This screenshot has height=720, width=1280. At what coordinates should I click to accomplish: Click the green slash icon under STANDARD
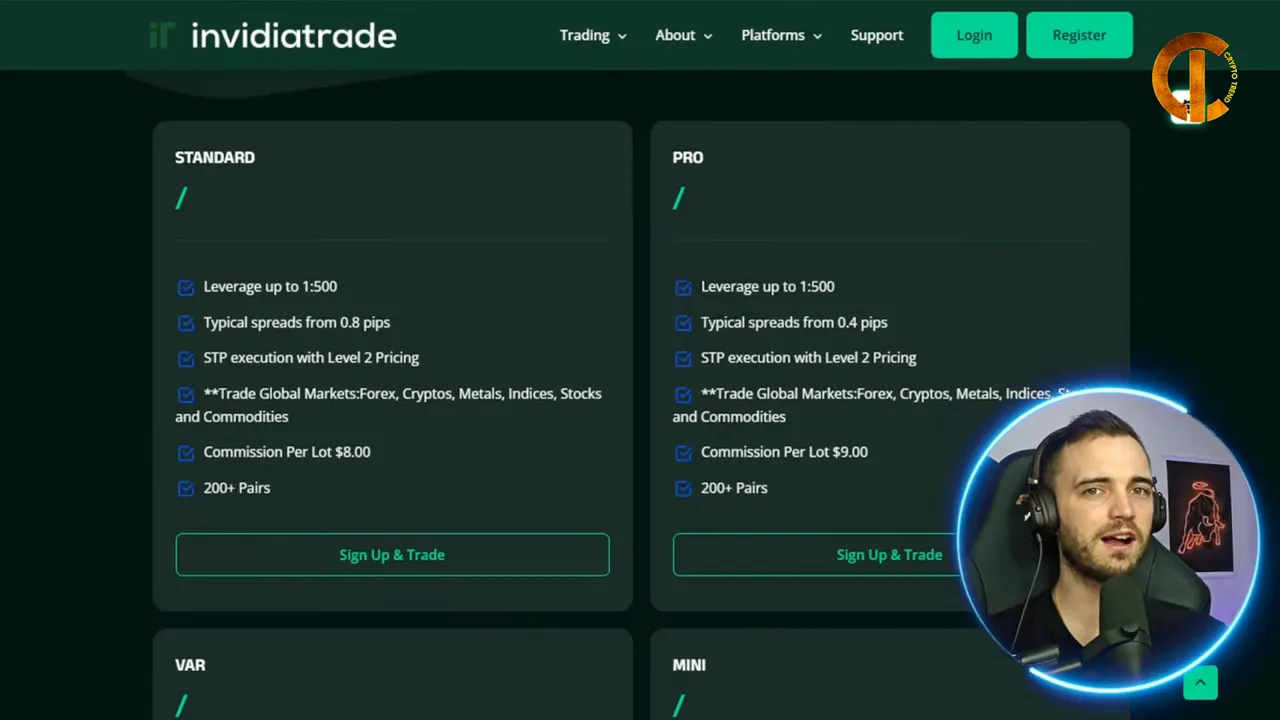click(x=181, y=198)
